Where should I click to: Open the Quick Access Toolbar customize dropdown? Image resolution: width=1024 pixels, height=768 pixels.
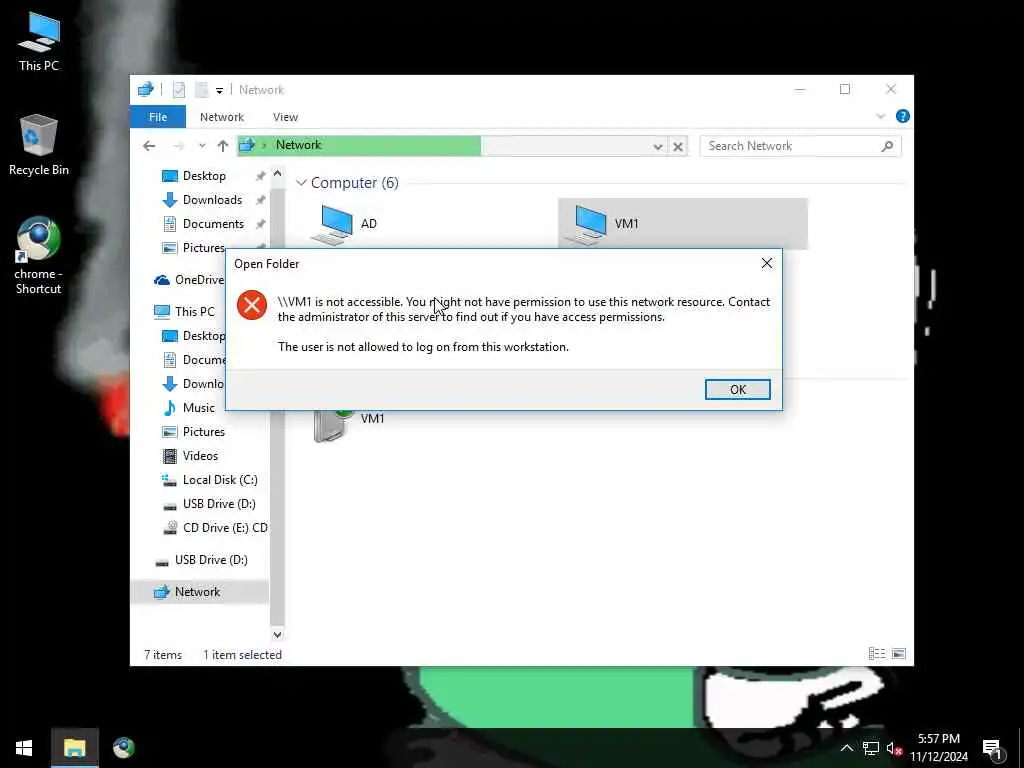click(x=219, y=90)
